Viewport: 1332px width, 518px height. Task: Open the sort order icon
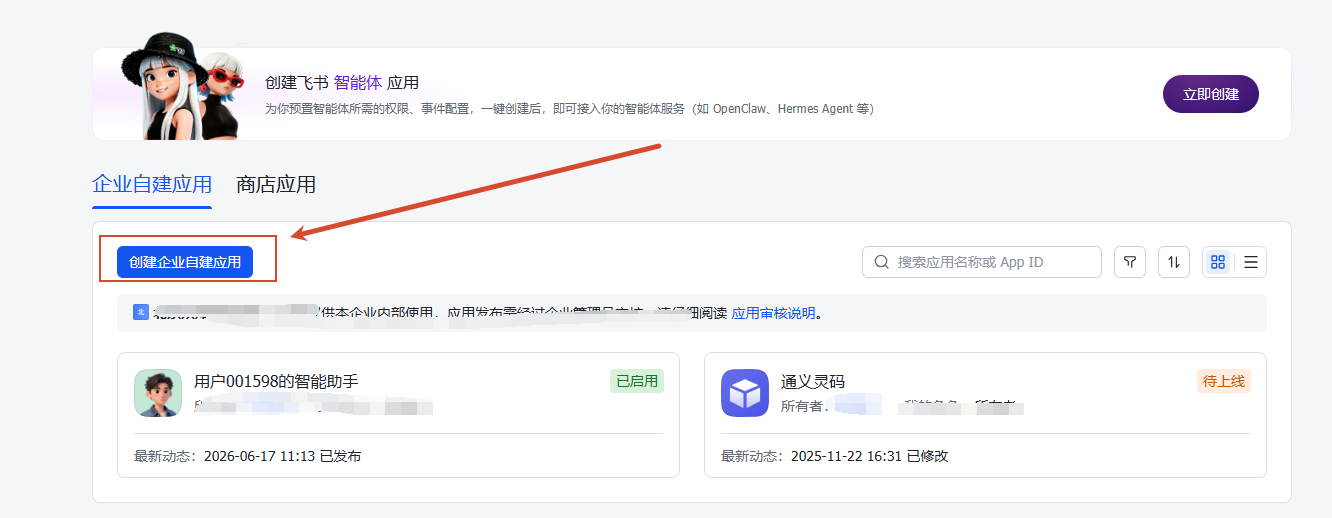click(x=1174, y=262)
